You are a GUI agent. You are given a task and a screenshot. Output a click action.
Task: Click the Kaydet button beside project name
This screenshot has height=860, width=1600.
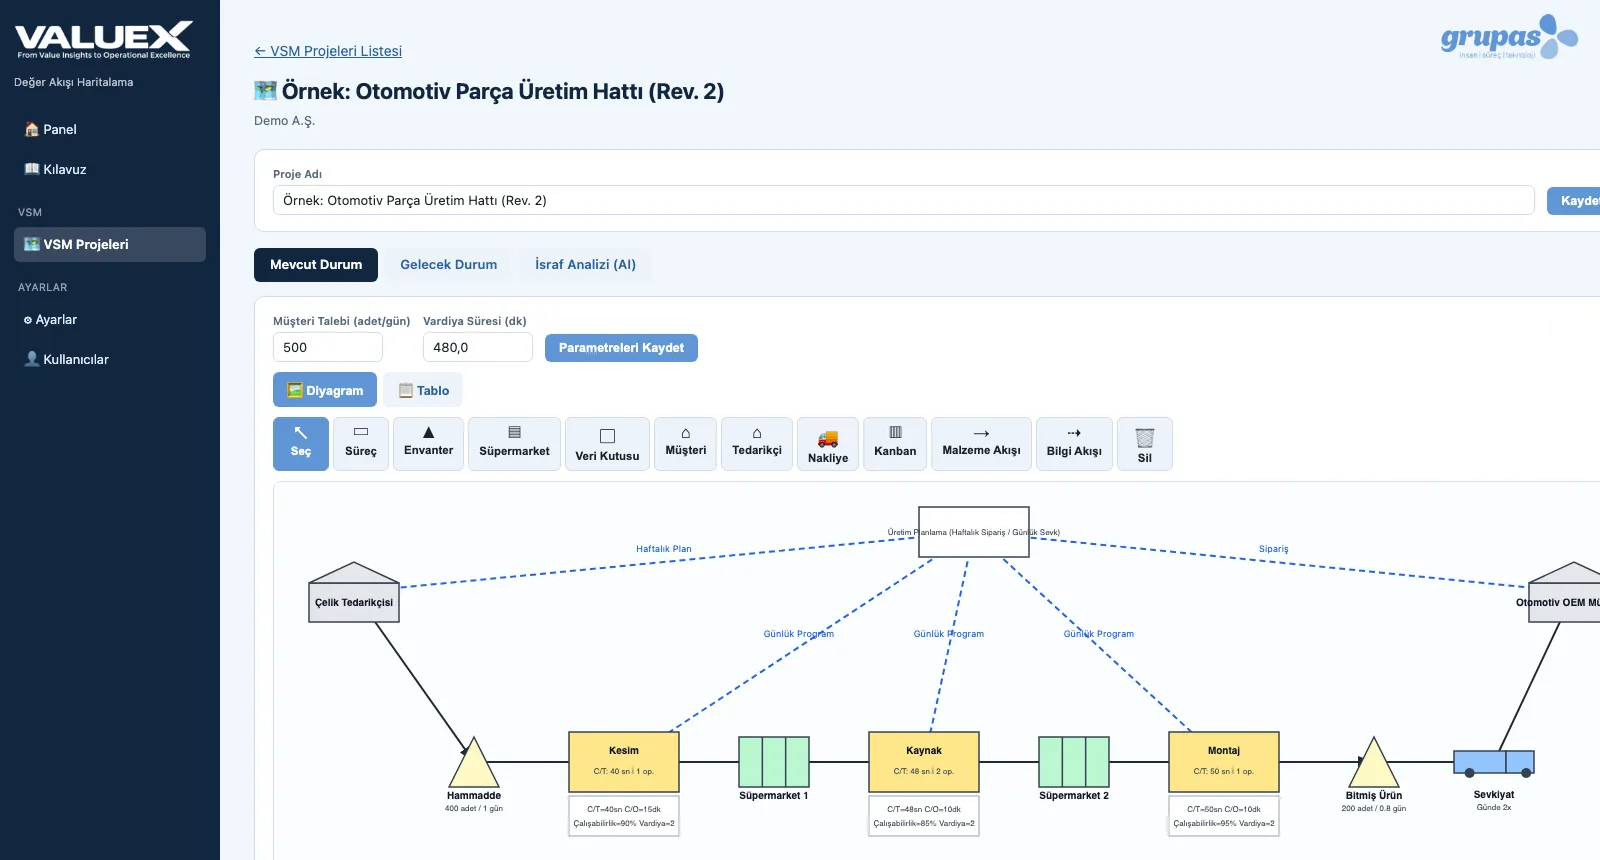coord(1574,201)
